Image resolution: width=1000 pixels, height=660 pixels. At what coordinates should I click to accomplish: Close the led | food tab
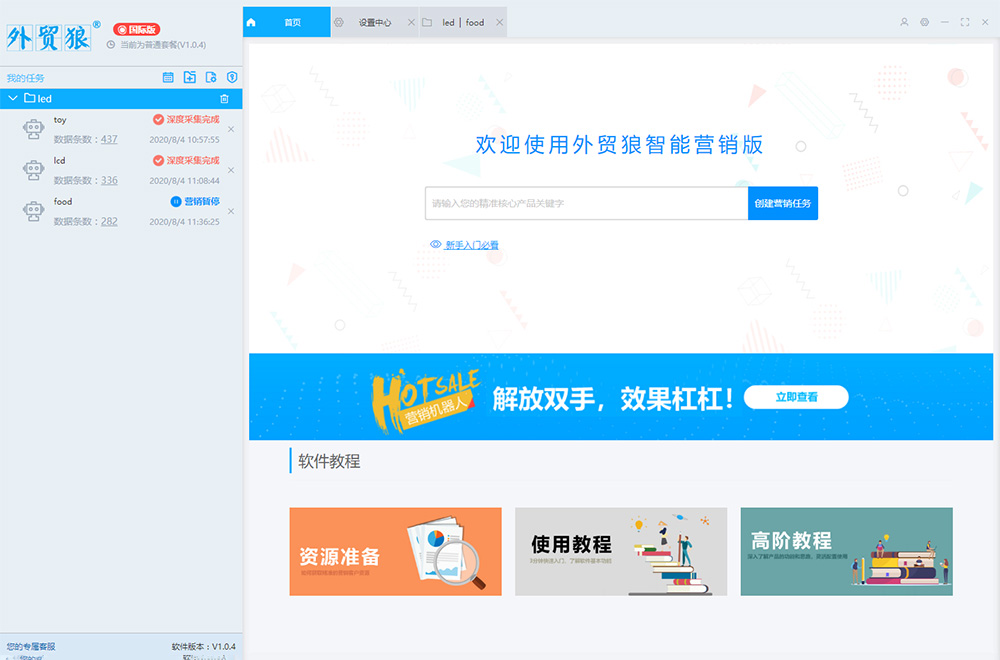coord(499,22)
